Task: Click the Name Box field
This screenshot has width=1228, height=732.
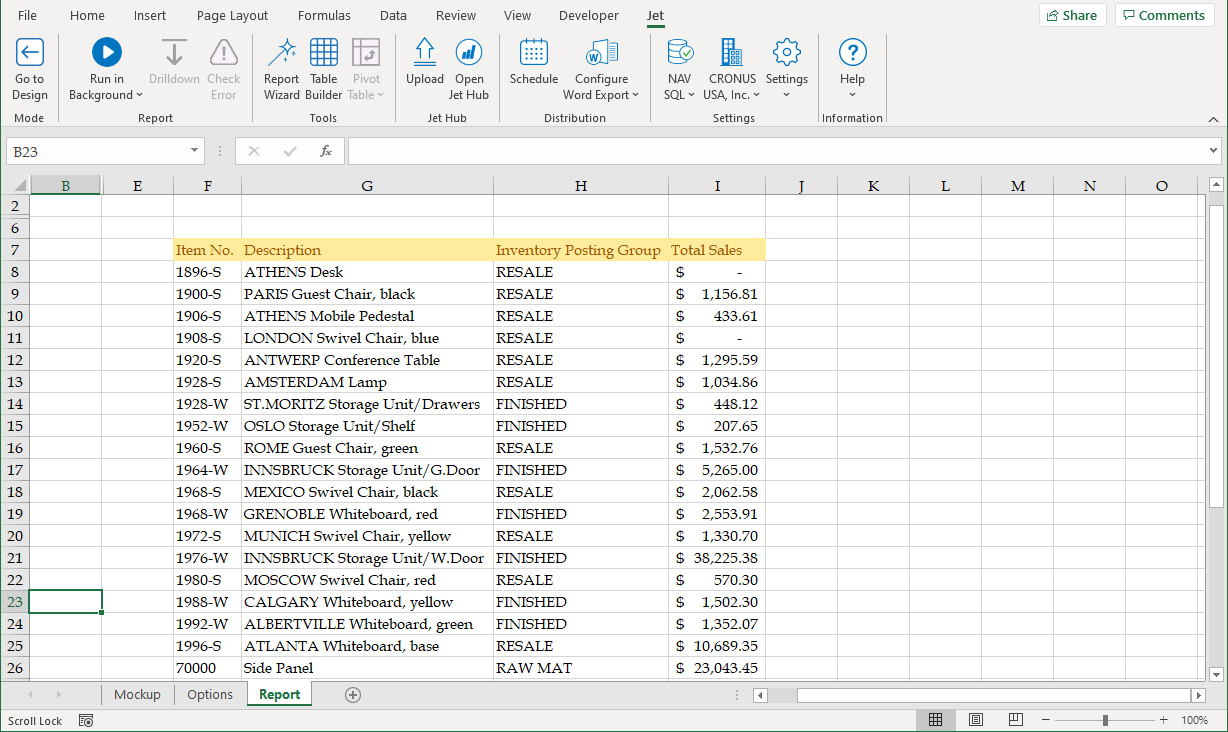Action: pyautogui.click(x=96, y=151)
